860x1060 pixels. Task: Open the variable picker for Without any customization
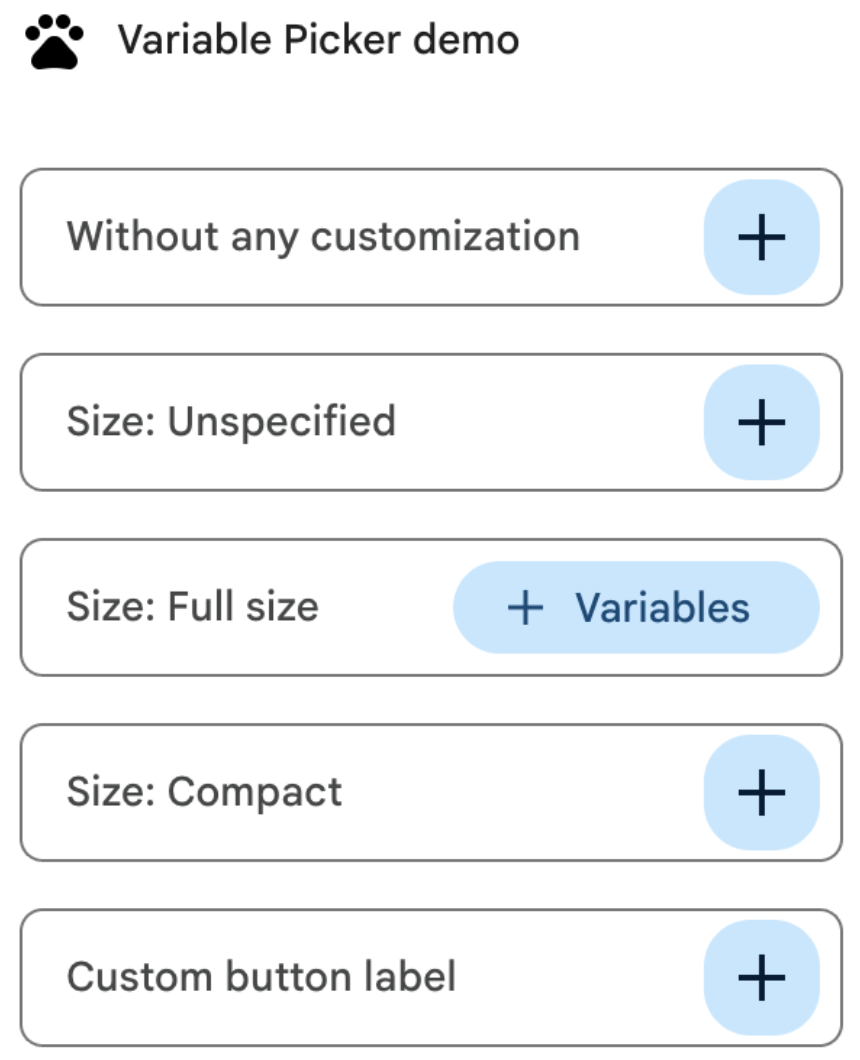[x=761, y=236]
